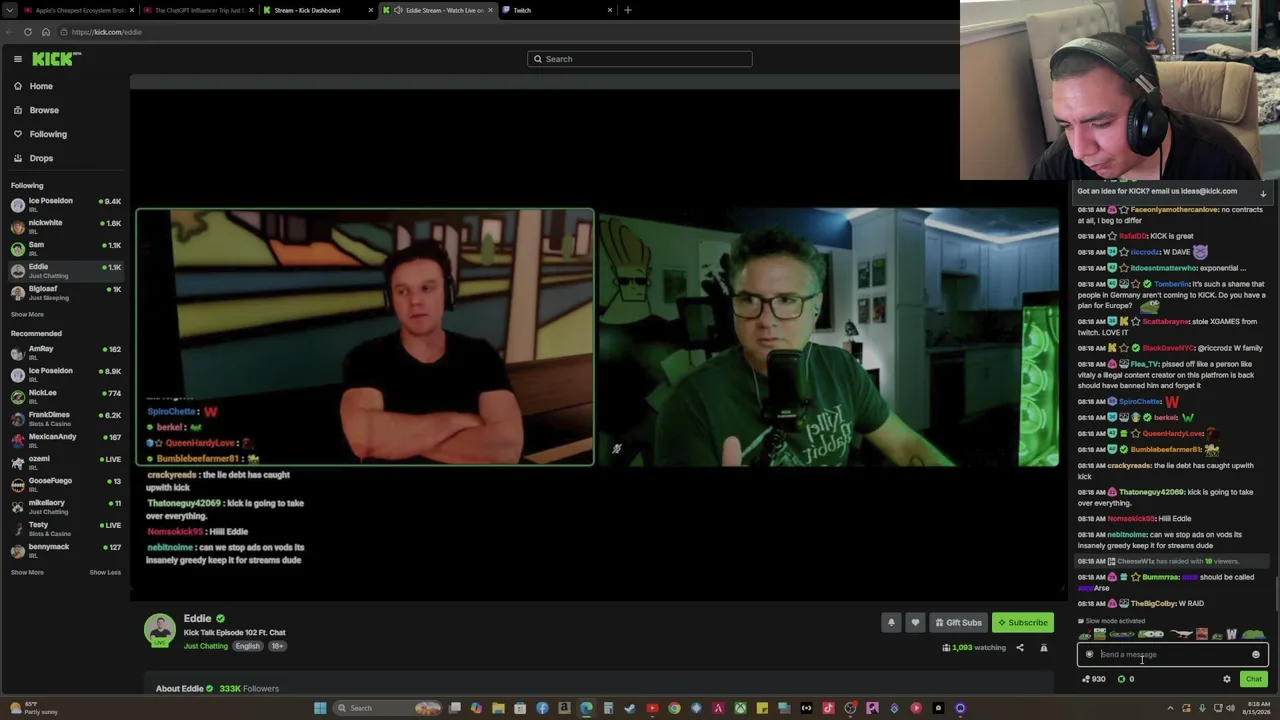Click the green Chat send button

coord(1253,679)
